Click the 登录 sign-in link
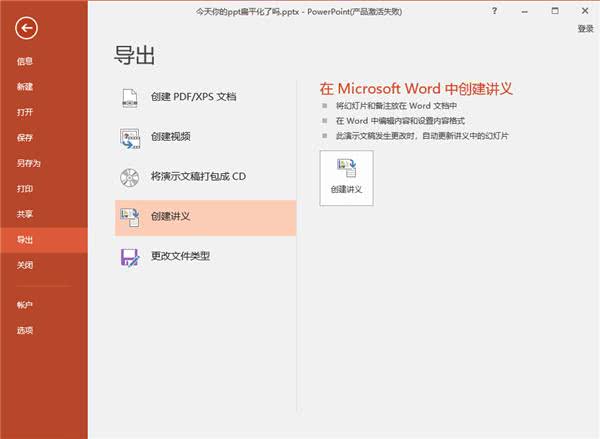 [585, 29]
